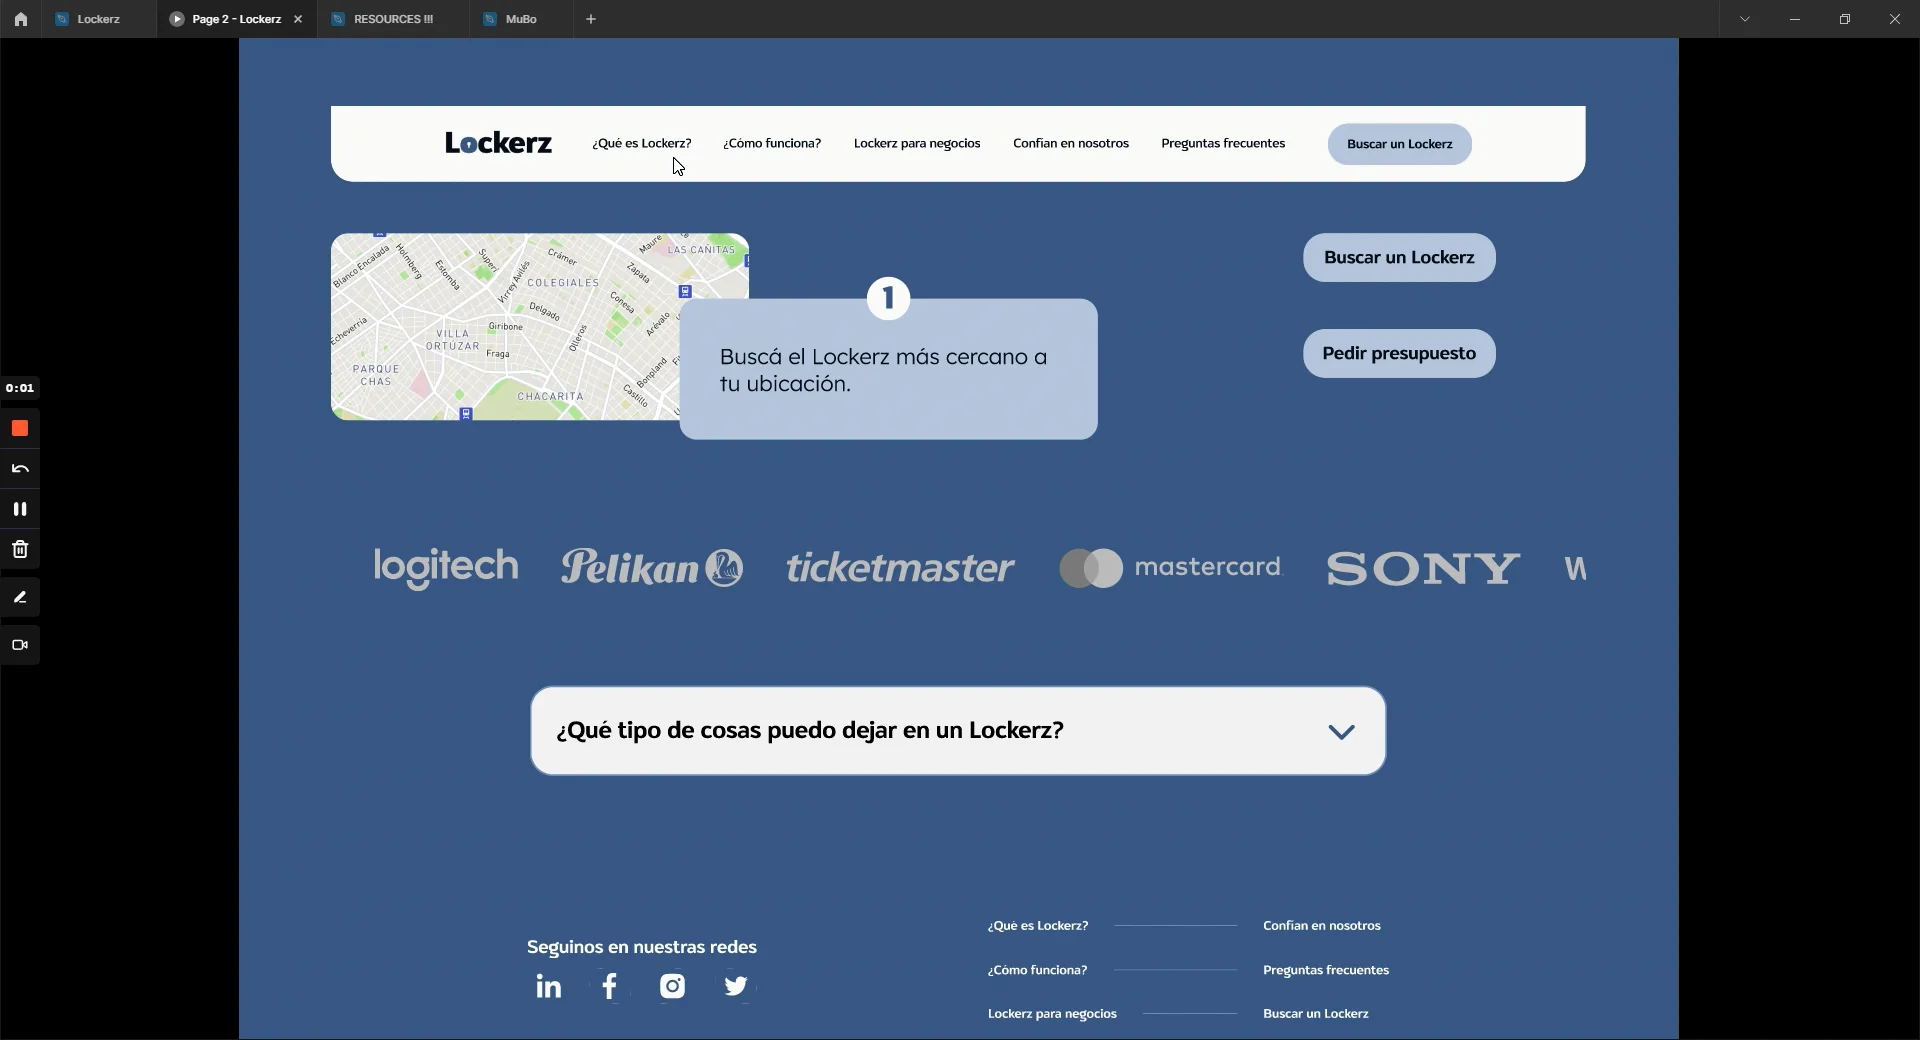The image size is (1920, 1040).
Task: Click the ticketmaster logo
Action: [900, 568]
